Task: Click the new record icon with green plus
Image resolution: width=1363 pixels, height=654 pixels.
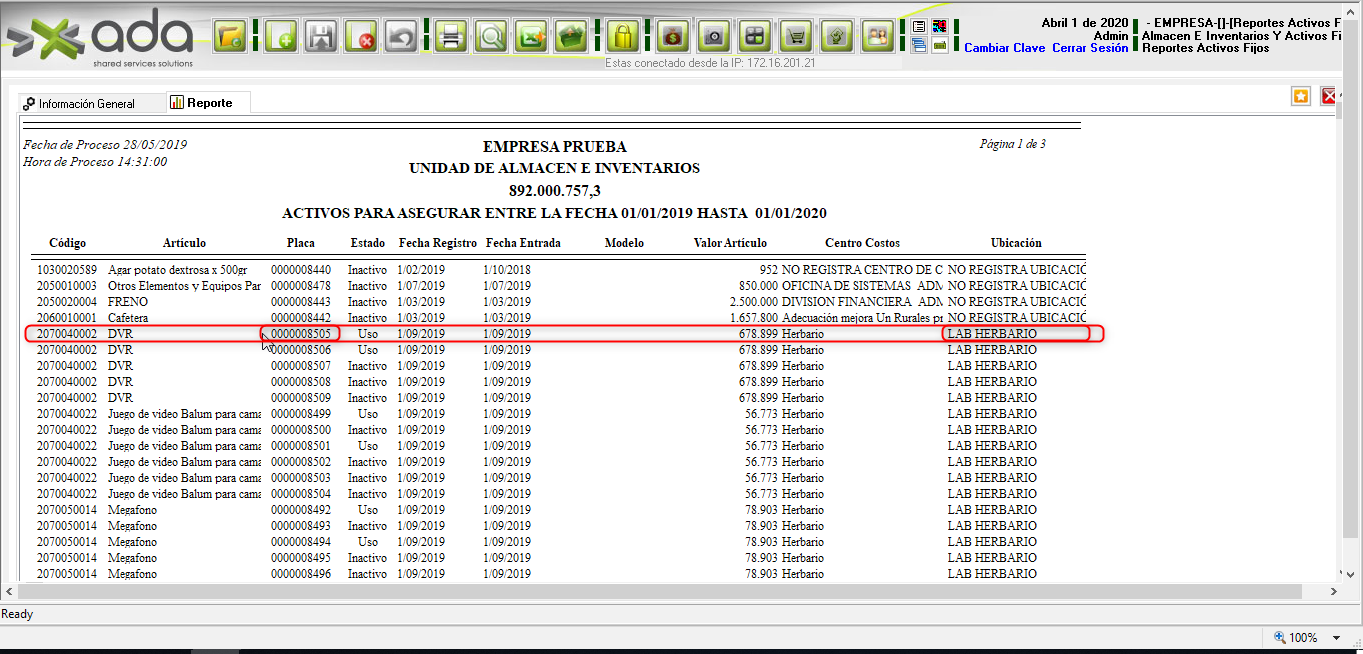Action: (x=283, y=37)
